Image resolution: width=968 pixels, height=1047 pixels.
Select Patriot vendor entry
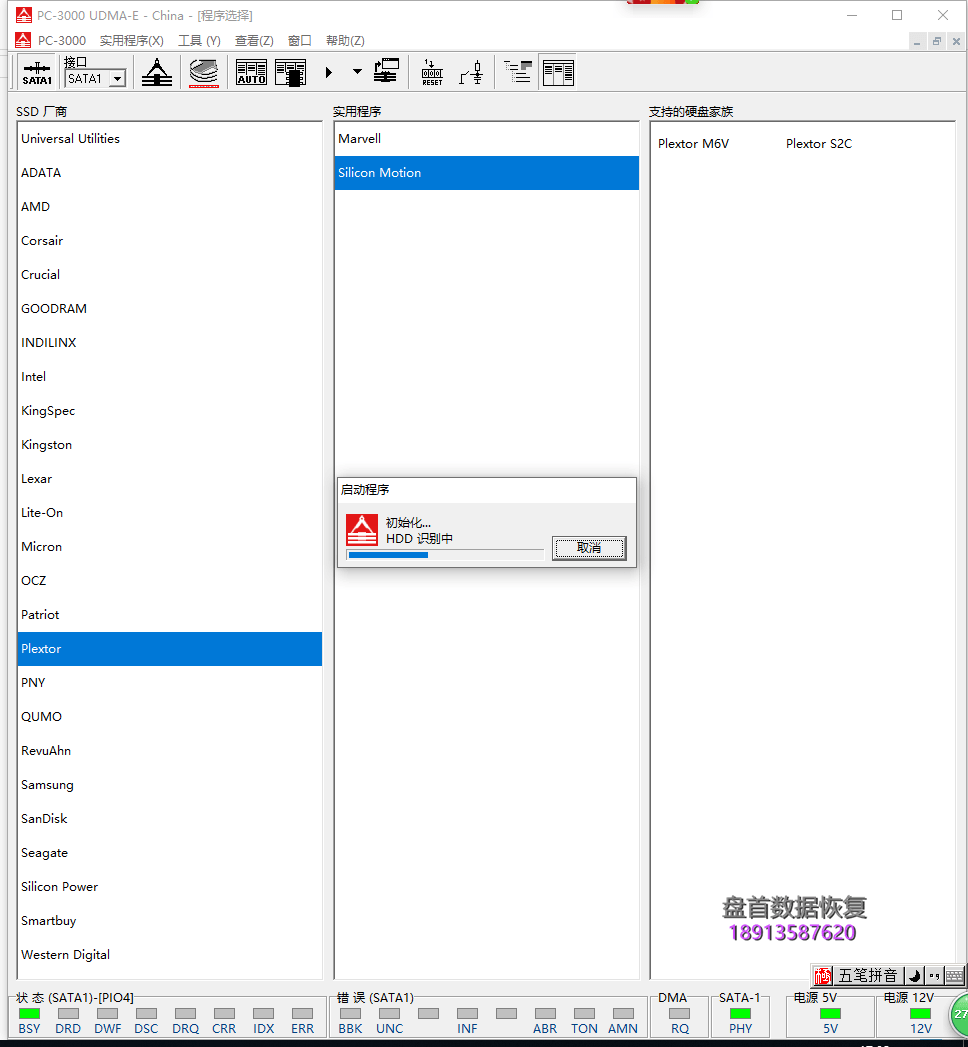170,615
